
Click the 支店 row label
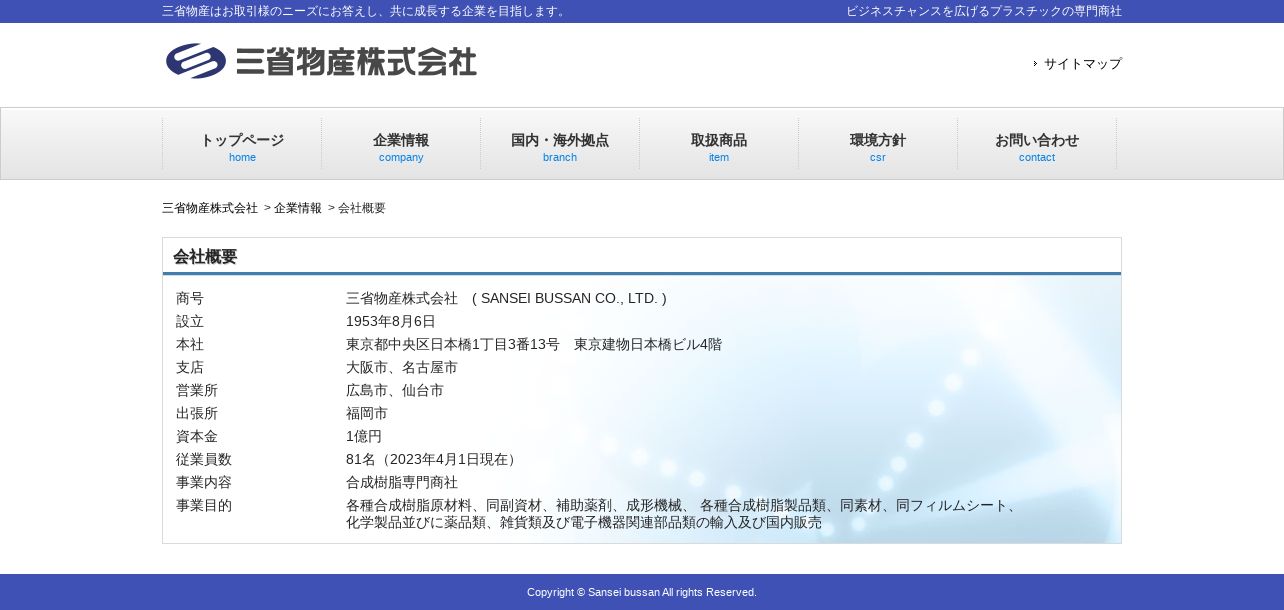coord(190,367)
